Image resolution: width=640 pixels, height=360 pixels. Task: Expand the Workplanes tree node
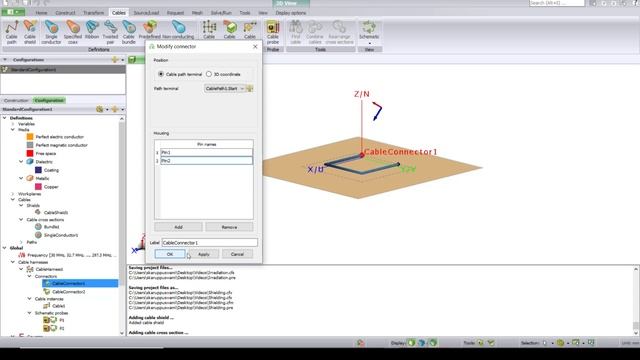[x=13, y=194]
